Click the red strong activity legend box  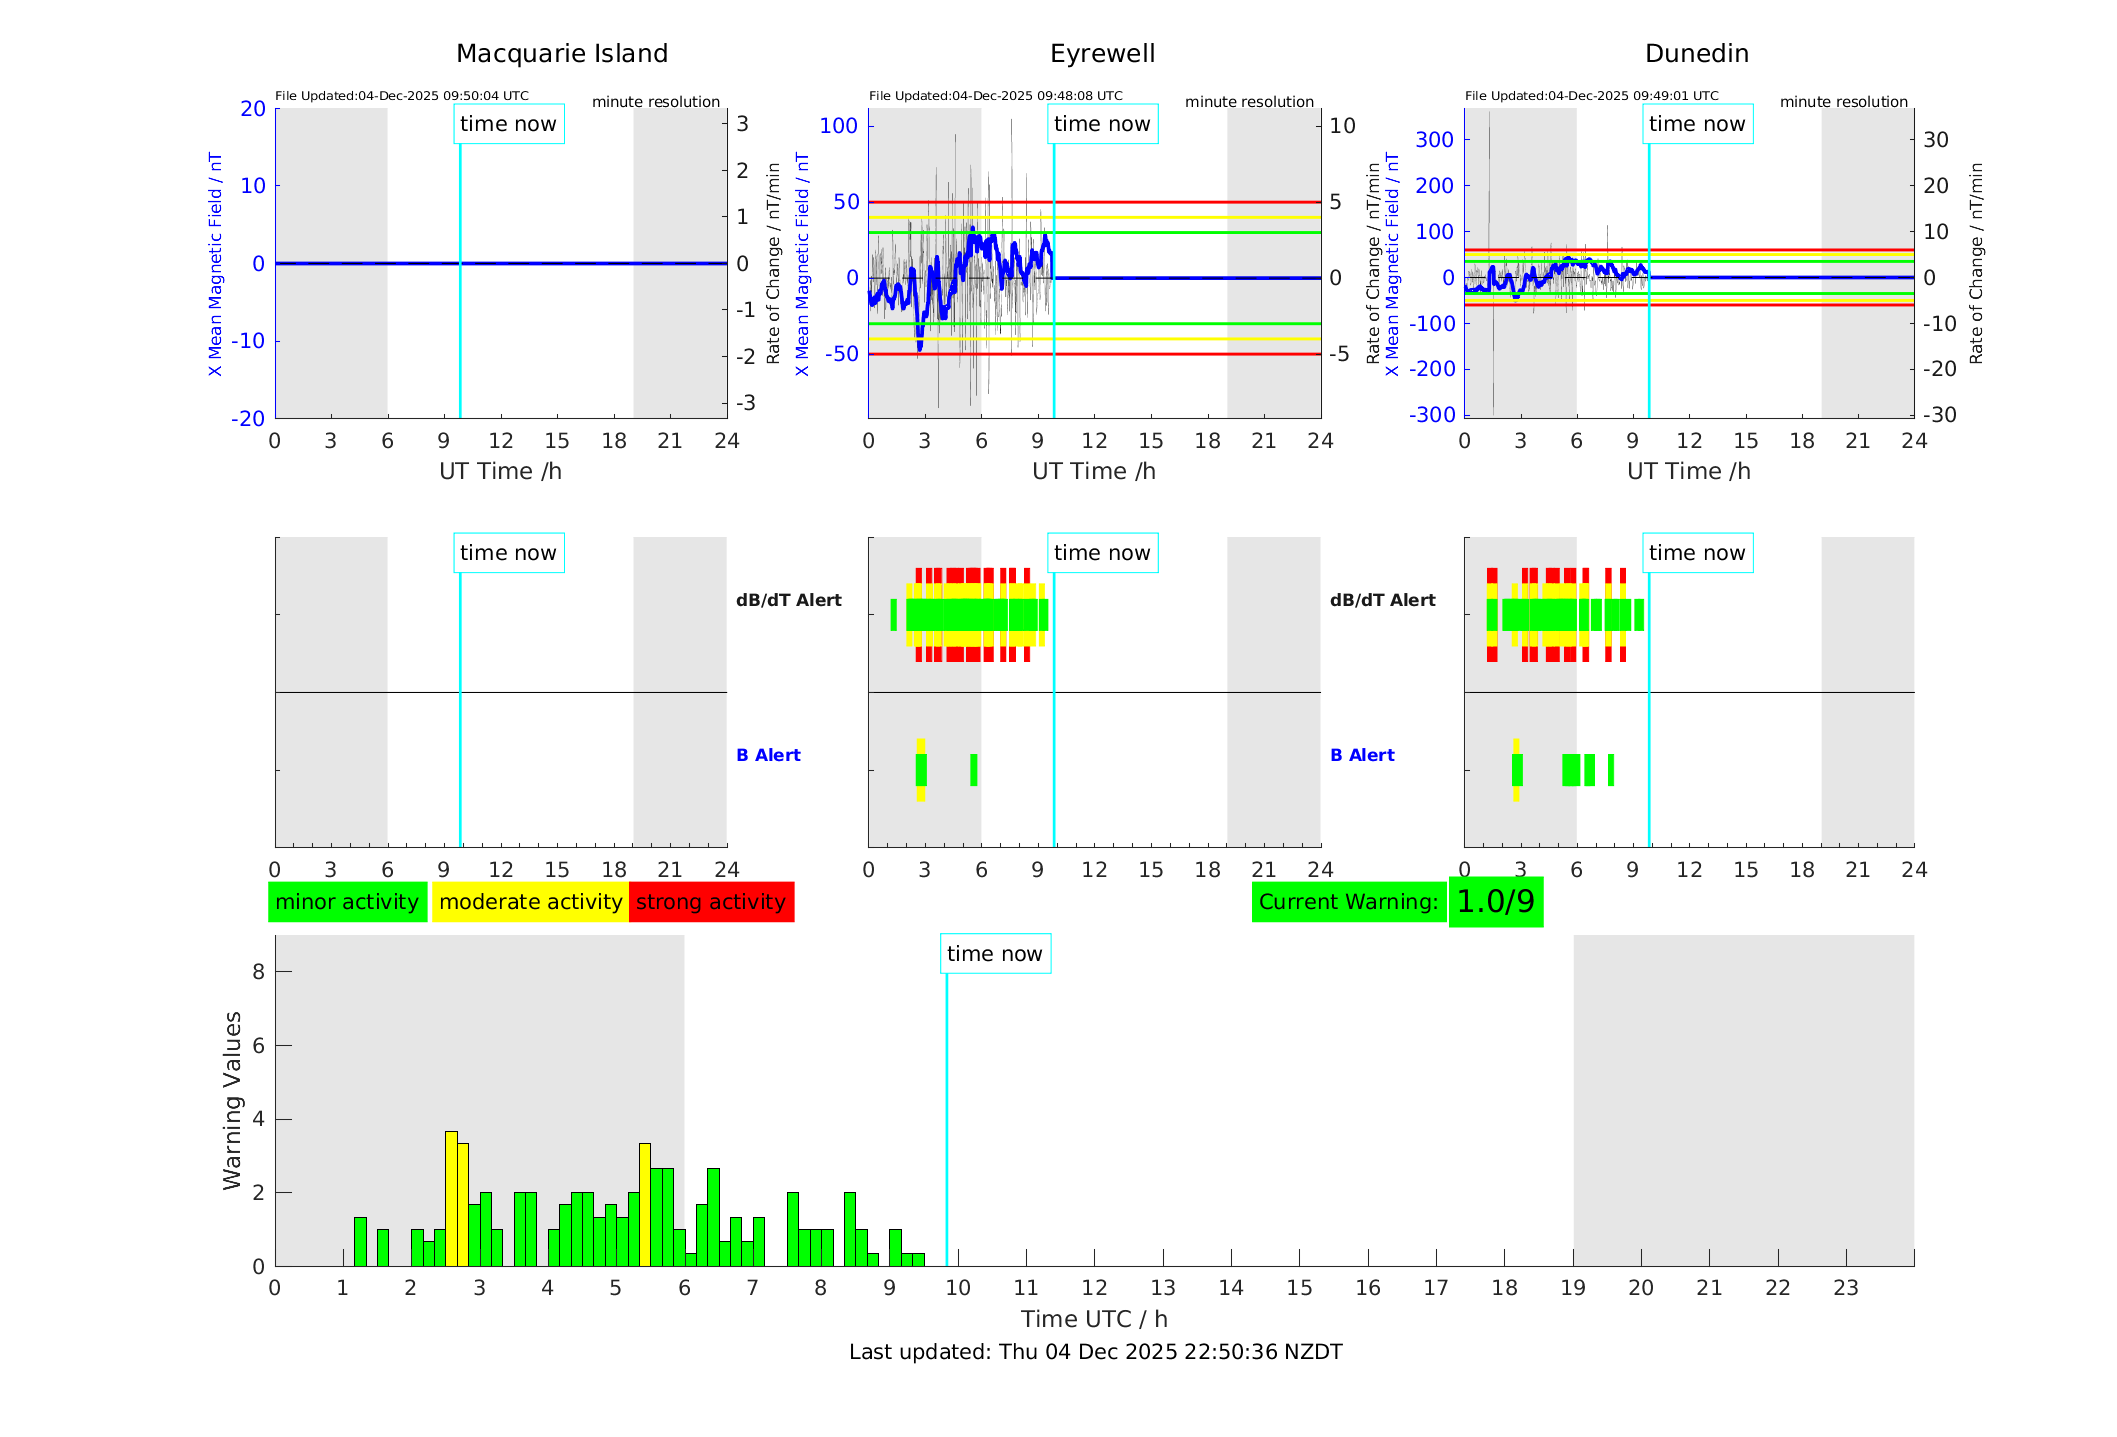point(711,902)
